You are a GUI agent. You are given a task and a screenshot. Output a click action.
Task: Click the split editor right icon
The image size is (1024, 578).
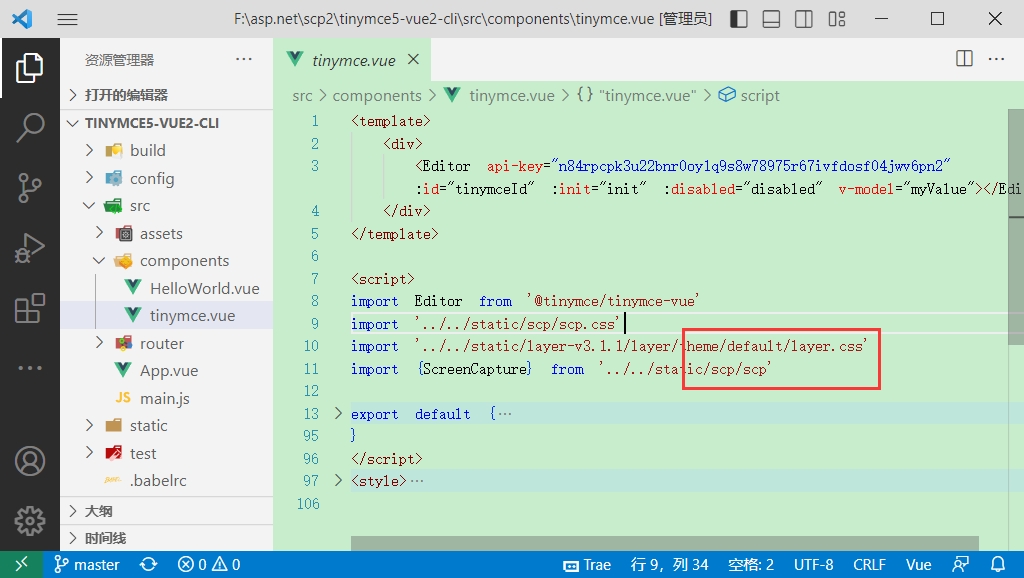point(964,59)
